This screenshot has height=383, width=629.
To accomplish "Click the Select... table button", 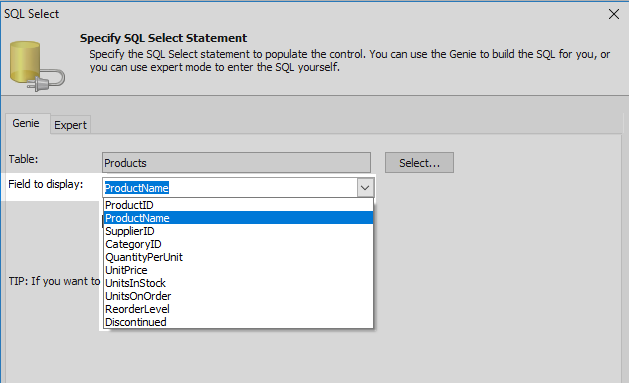I will (x=419, y=162).
